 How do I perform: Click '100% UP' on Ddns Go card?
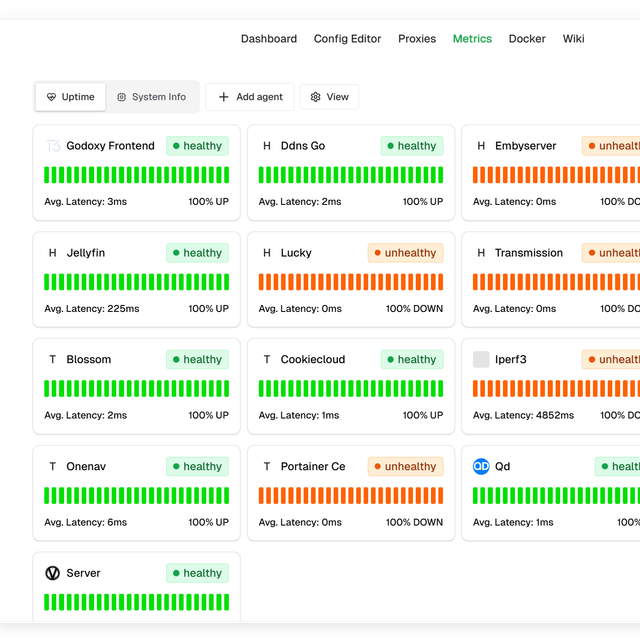[x=423, y=202]
